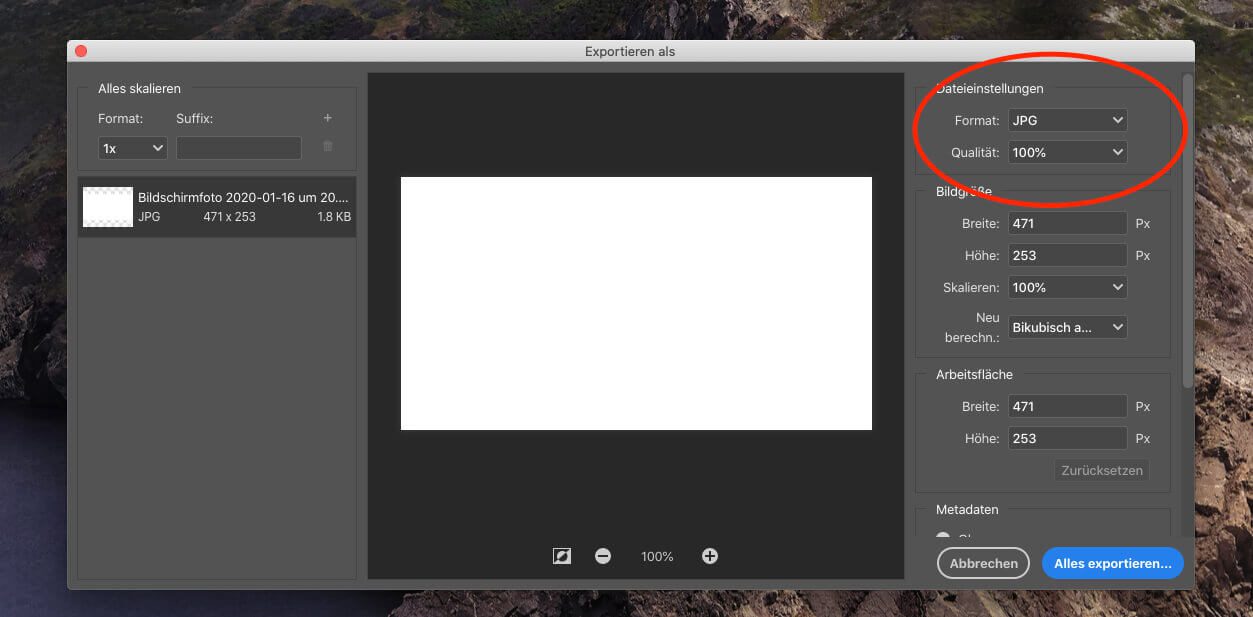Open the 1x scale size dropdown
Viewport: 1253px width, 617px height.
[133, 148]
